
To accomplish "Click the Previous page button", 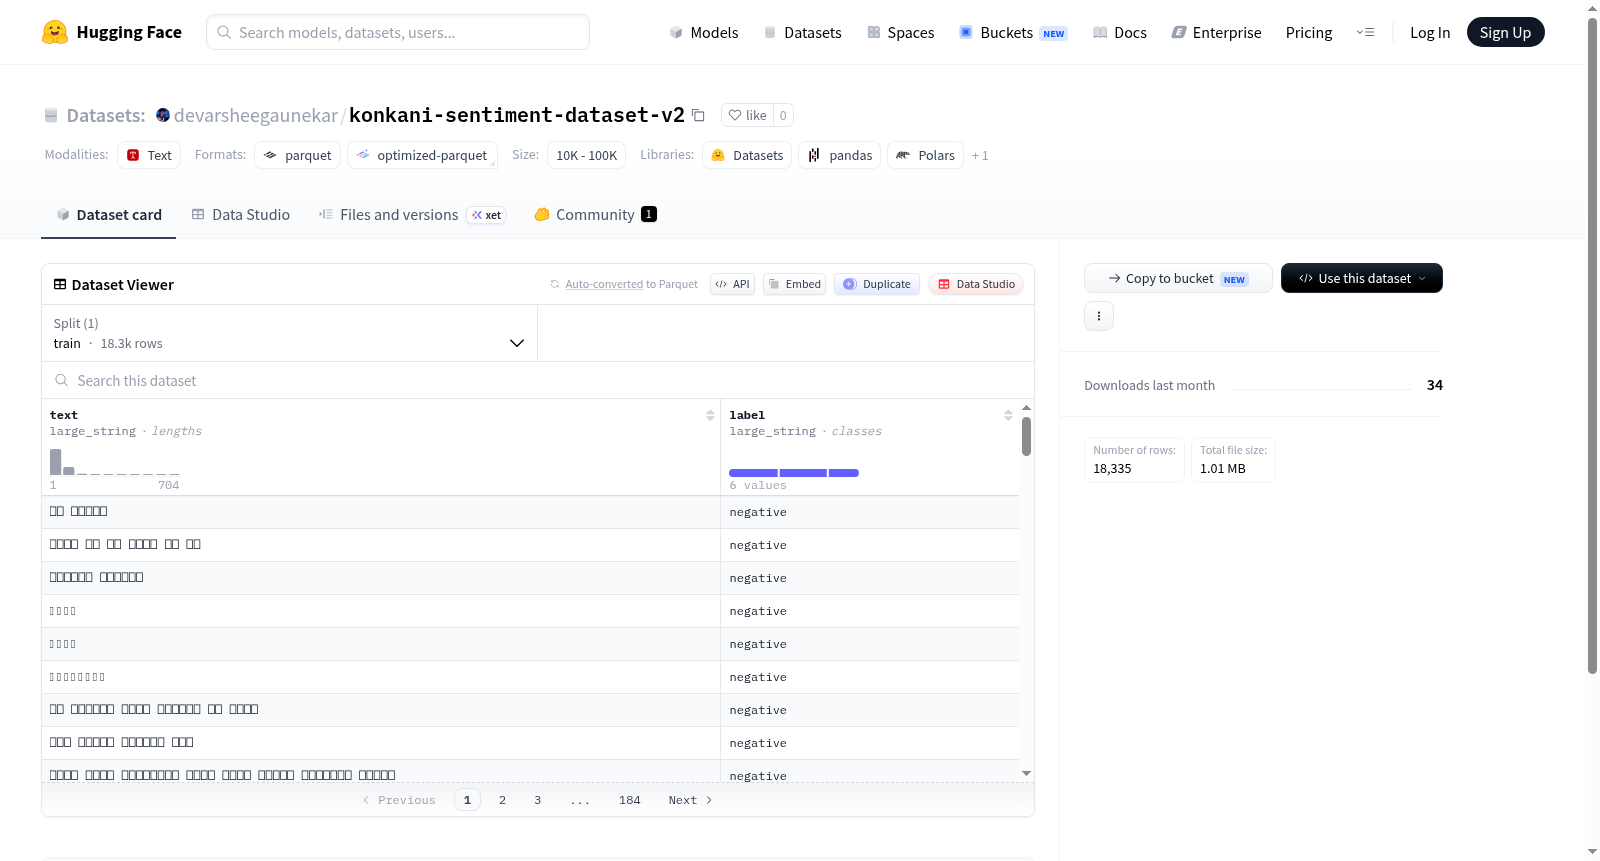I will (399, 800).
